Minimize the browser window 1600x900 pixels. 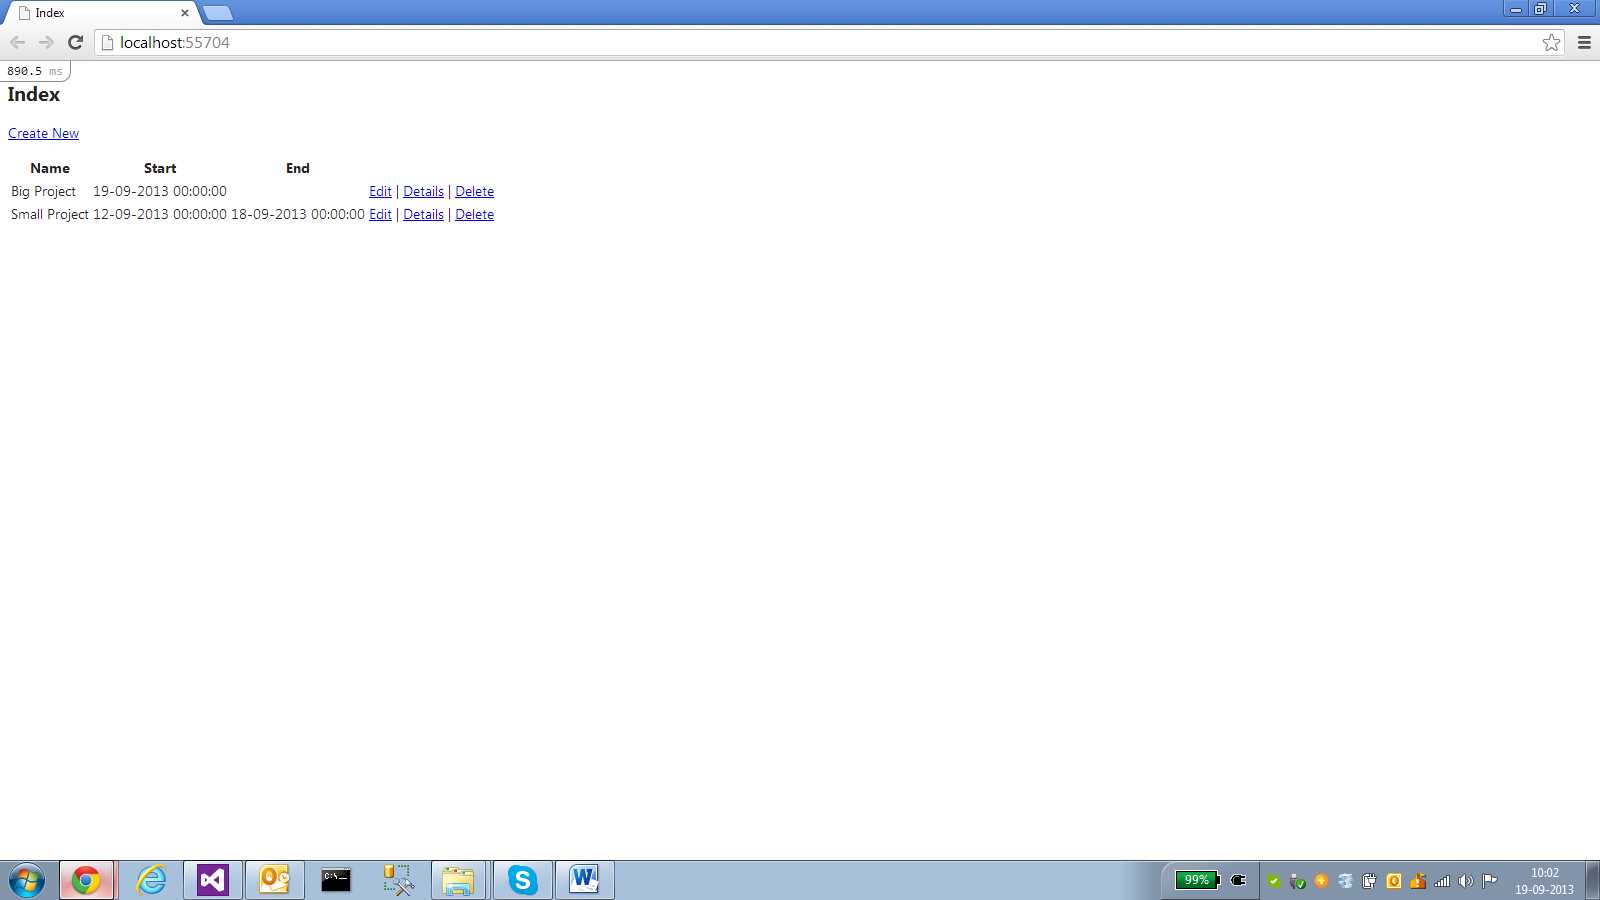point(1516,8)
